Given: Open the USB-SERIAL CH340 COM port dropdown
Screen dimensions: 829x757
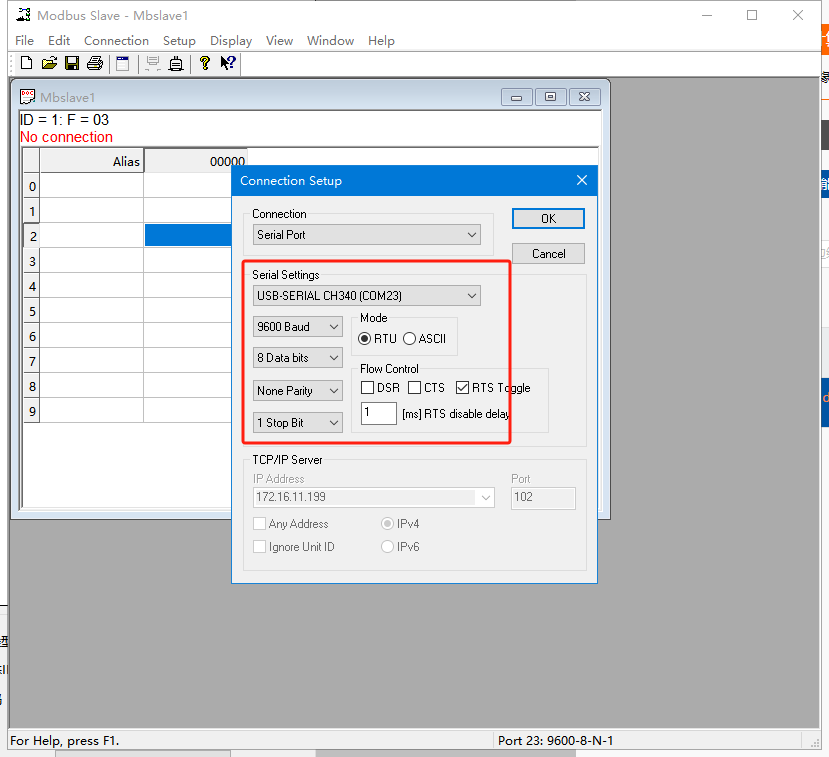Looking at the screenshot, I should click(367, 296).
